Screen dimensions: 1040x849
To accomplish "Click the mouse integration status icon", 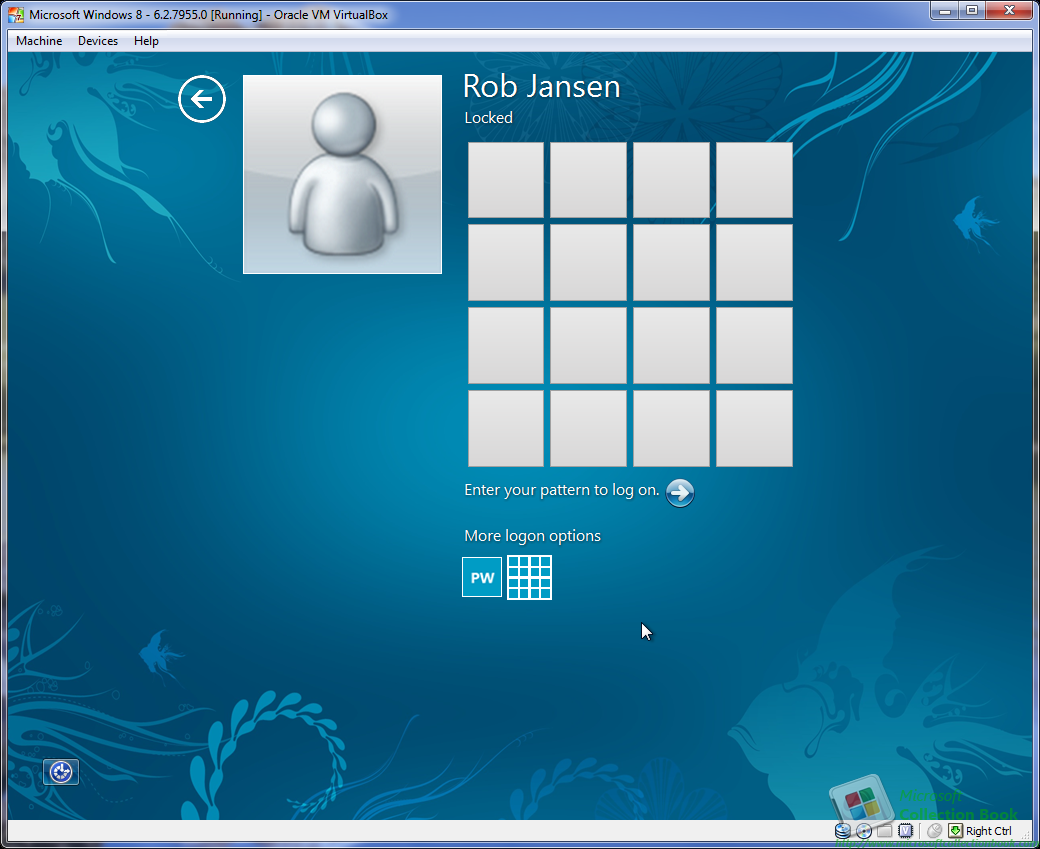I will (x=935, y=830).
